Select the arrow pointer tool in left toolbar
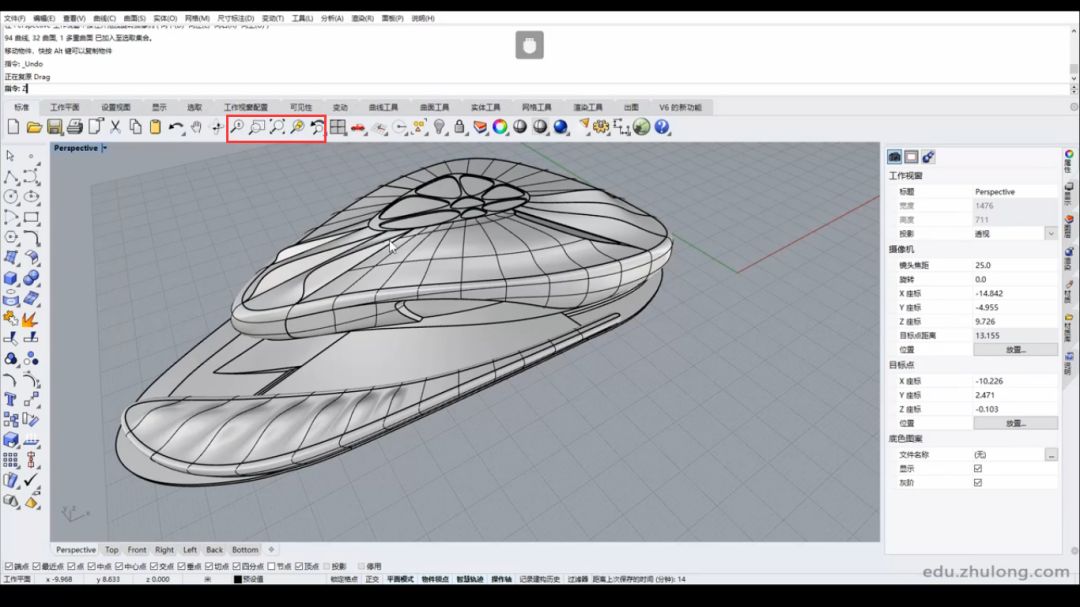Screen dimensions: 1080x607 click(x=10, y=156)
